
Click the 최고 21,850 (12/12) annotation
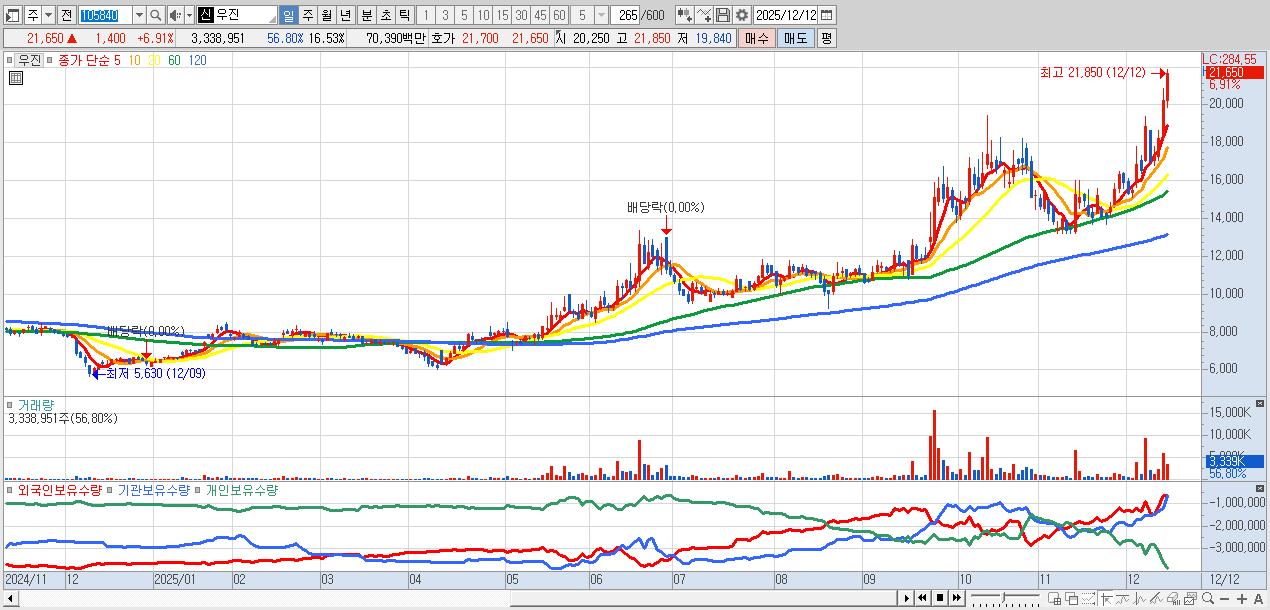(x=1093, y=73)
